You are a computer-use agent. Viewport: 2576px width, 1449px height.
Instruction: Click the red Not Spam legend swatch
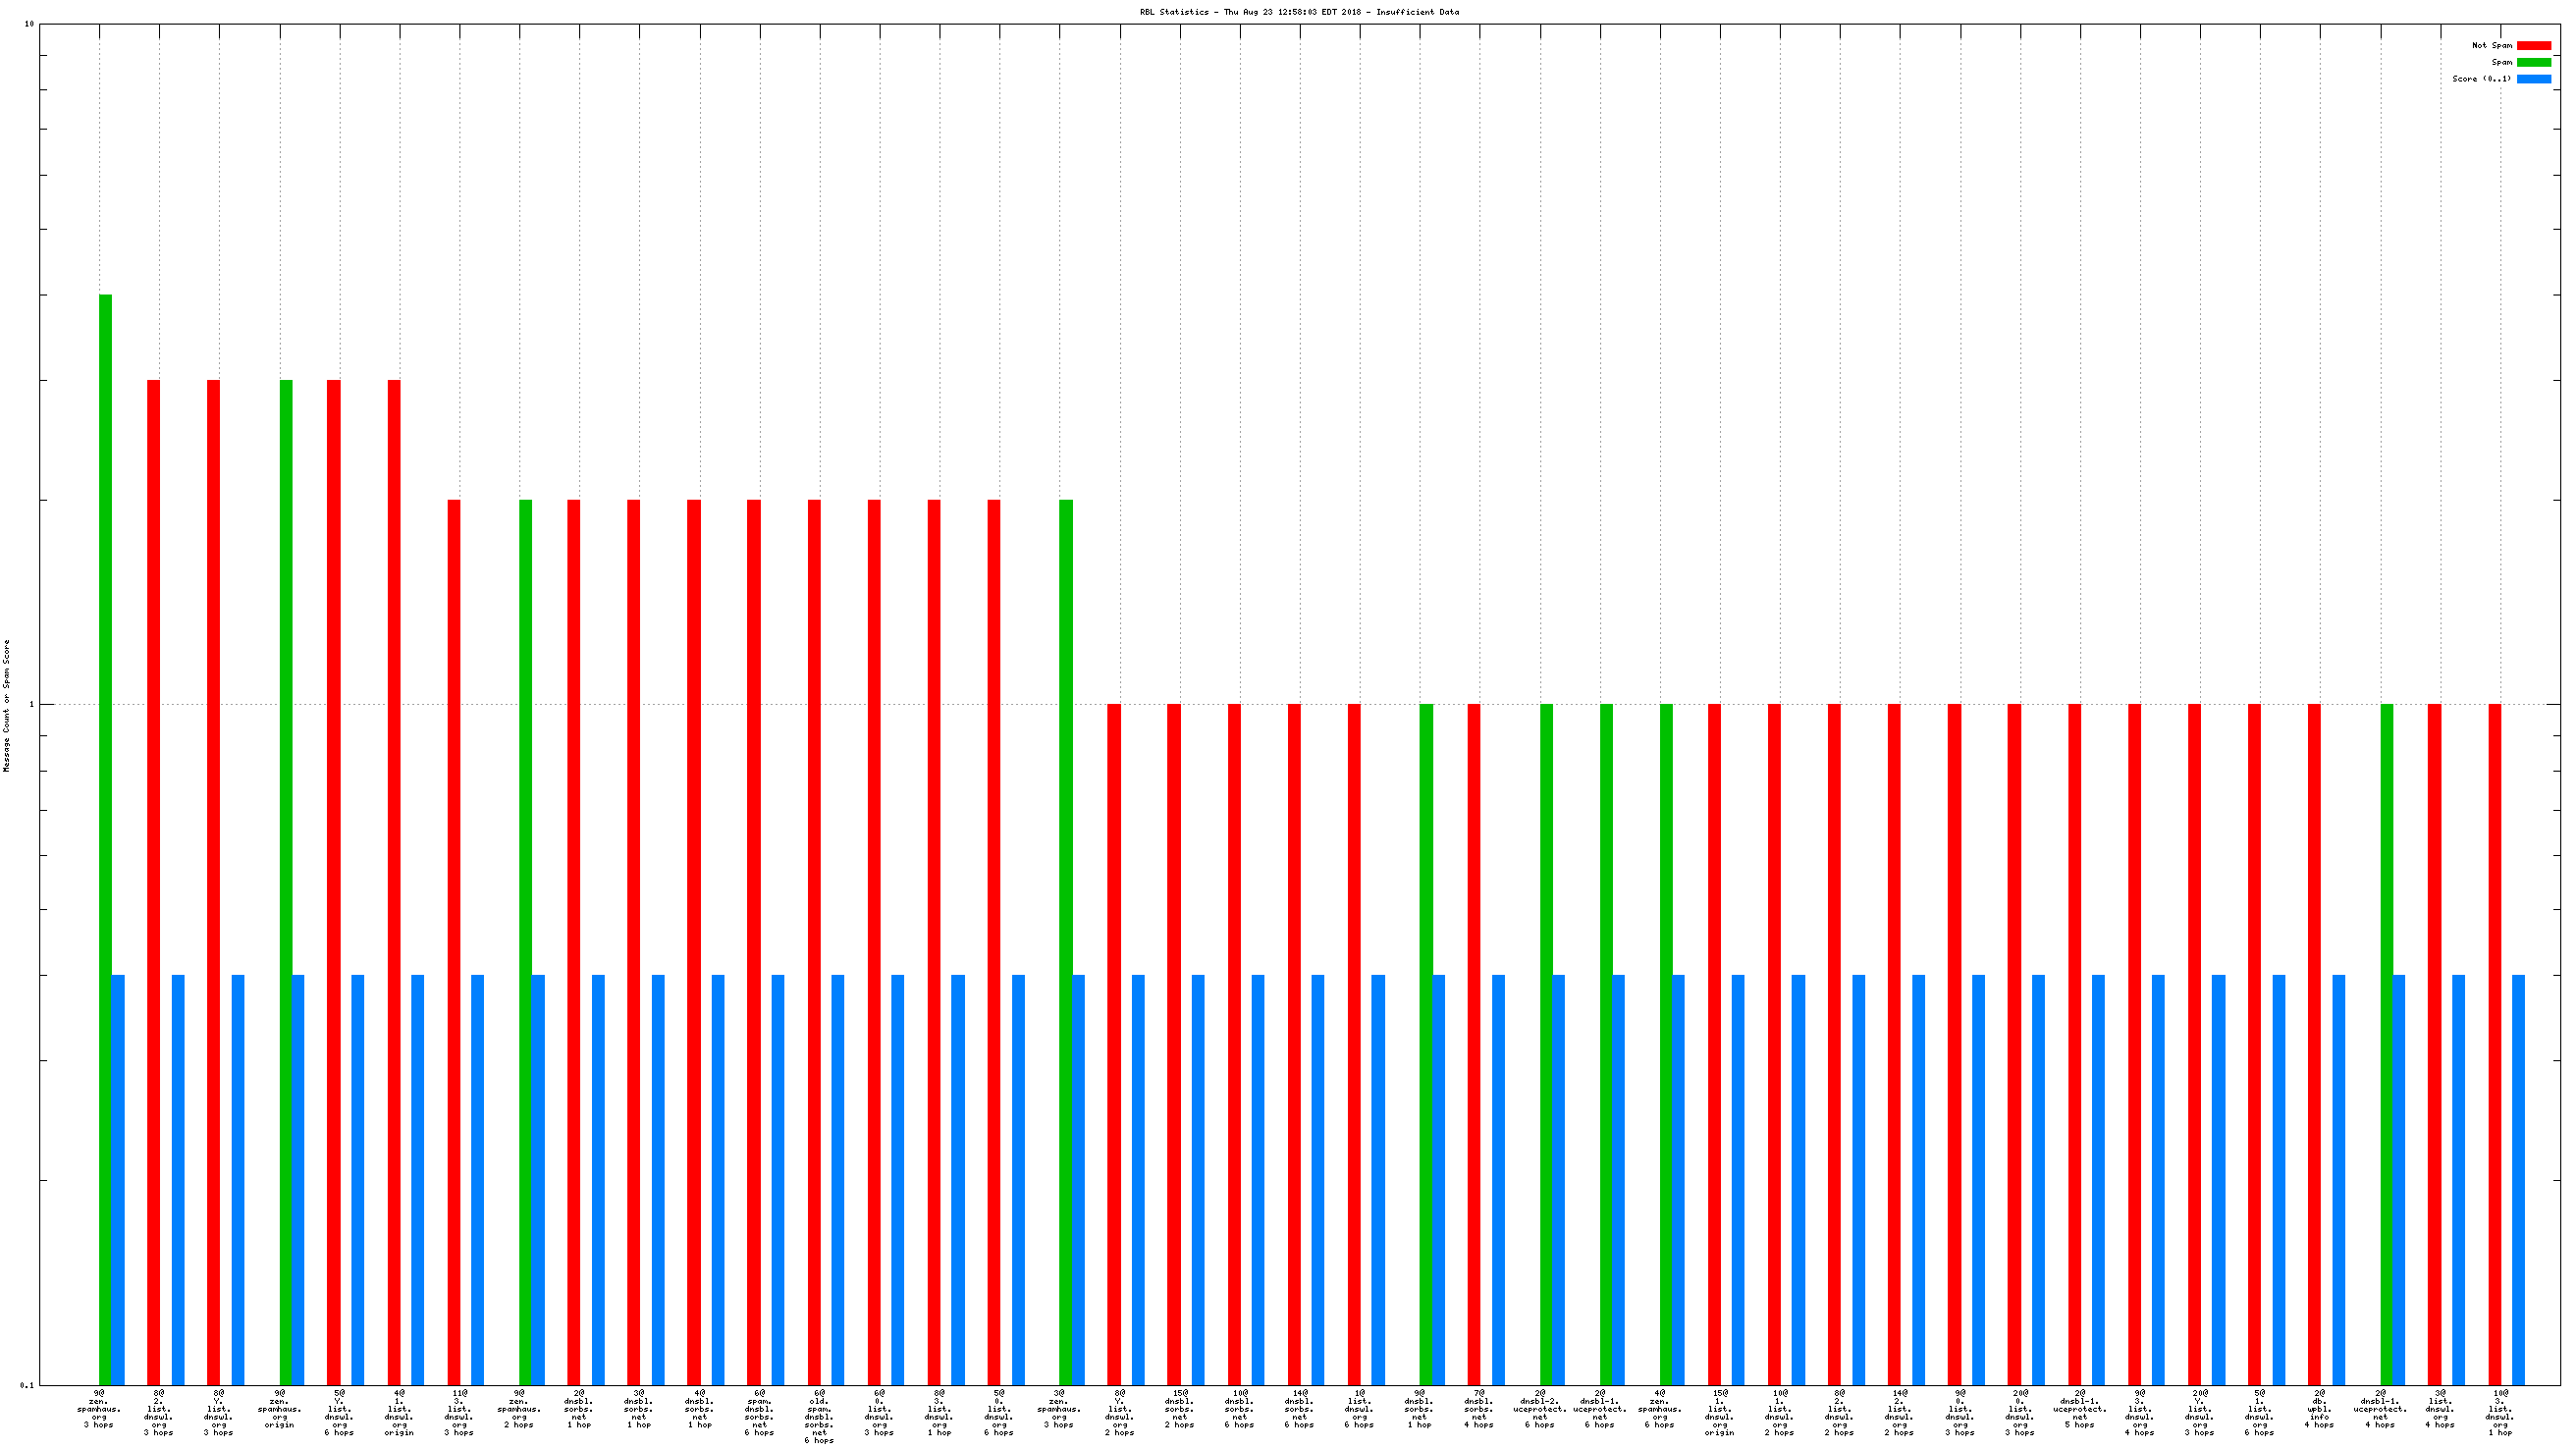pos(2533,45)
